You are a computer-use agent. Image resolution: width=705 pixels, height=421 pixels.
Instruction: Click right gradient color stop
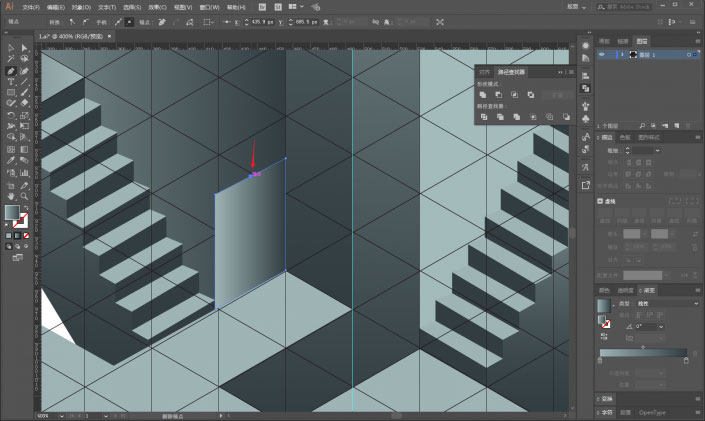686,360
